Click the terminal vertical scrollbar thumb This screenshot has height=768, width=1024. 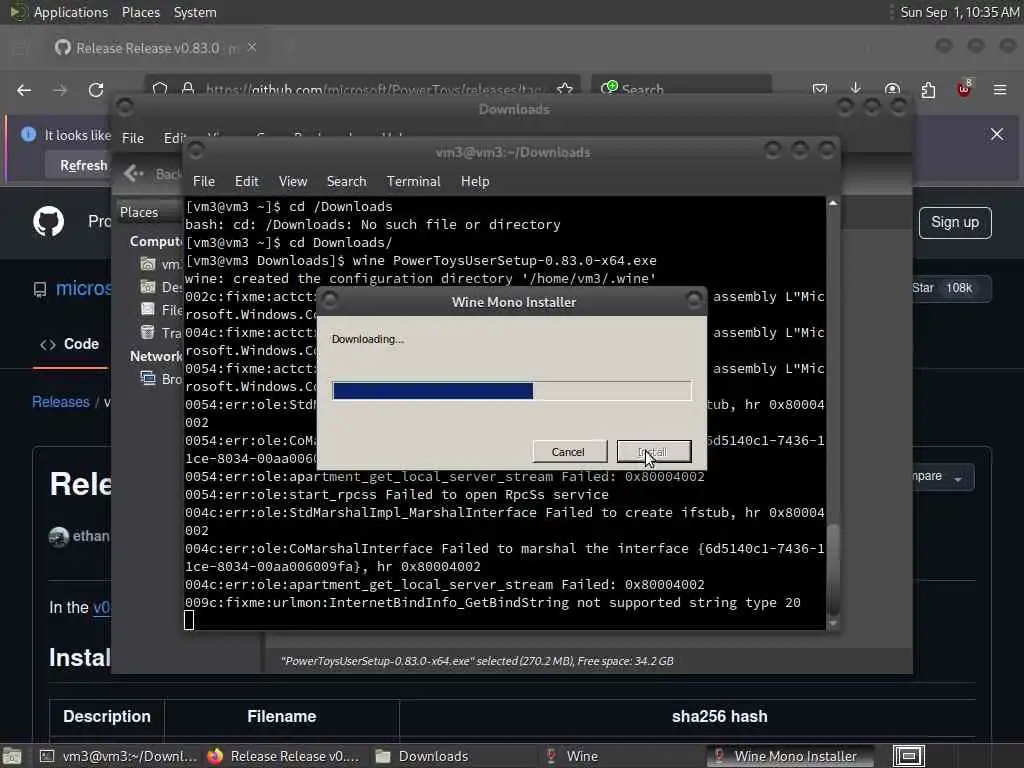833,569
